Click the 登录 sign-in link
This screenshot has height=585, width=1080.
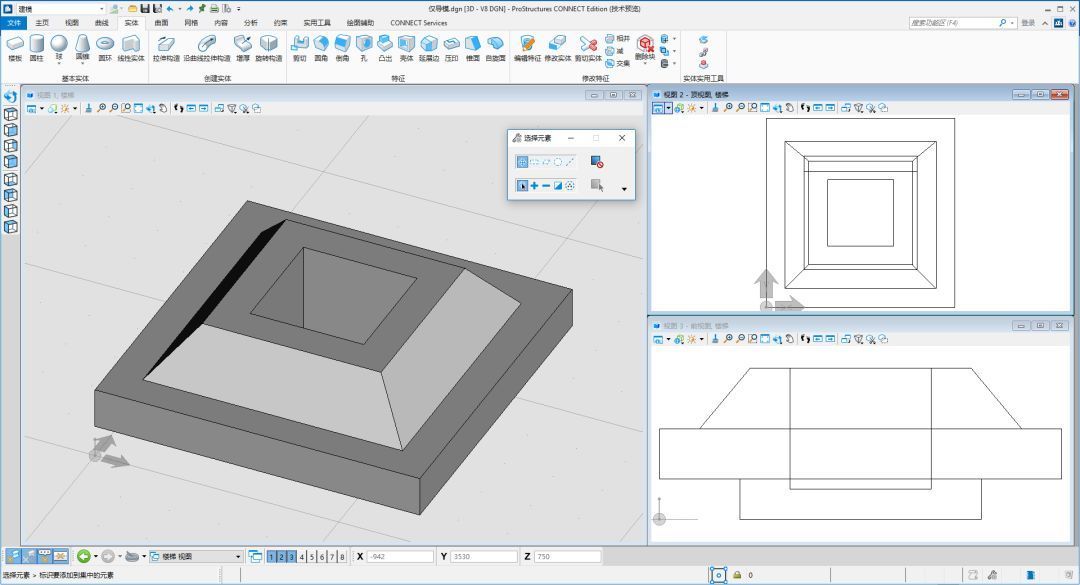[x=1028, y=23]
